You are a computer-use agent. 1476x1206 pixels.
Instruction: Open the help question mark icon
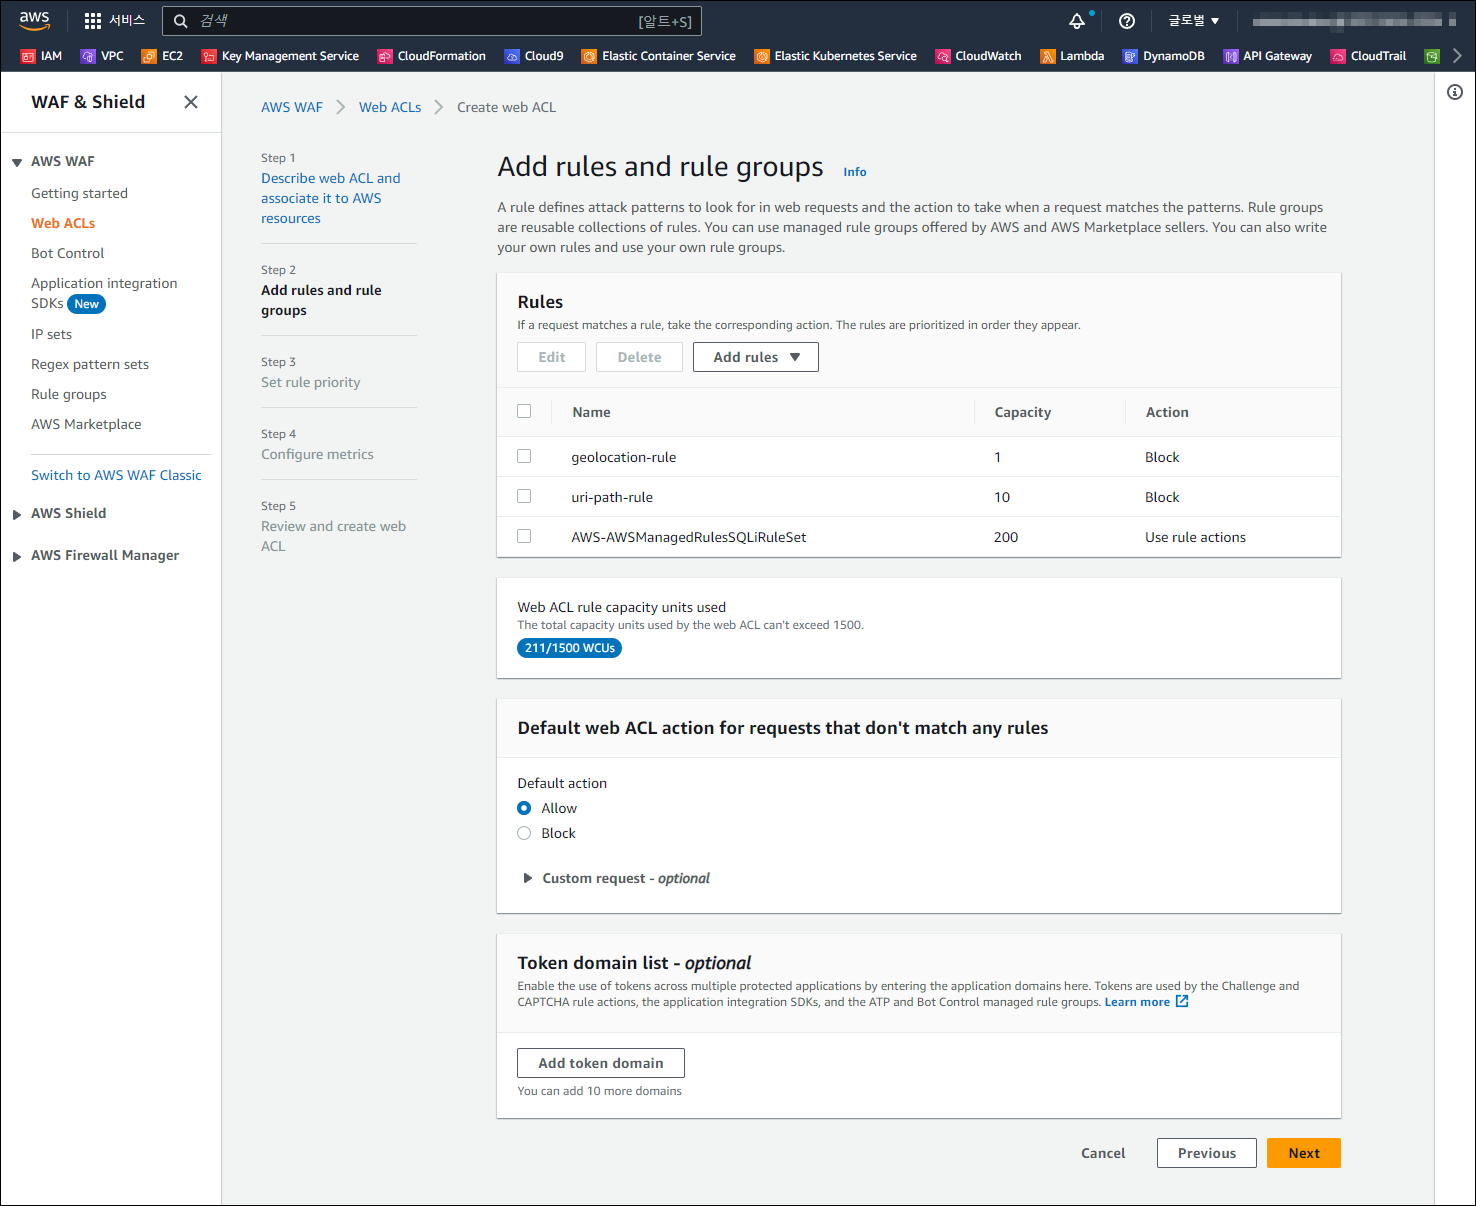pos(1127,21)
